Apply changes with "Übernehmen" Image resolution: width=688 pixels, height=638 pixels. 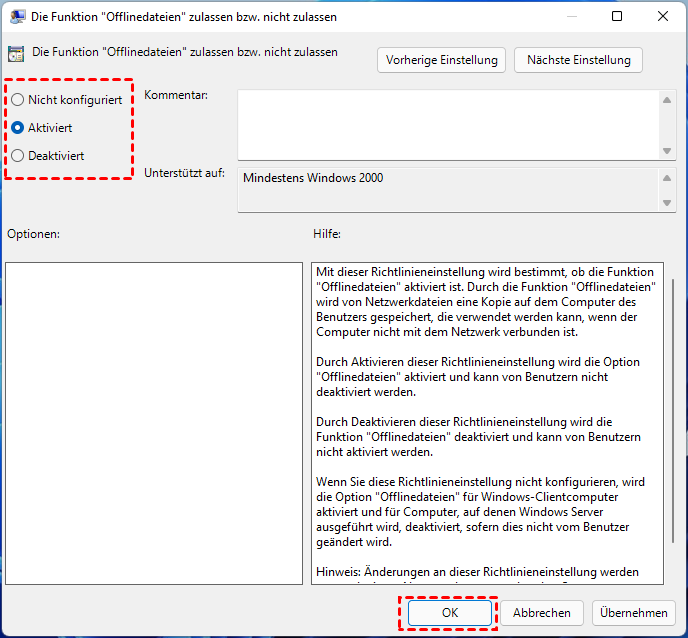[634, 613]
